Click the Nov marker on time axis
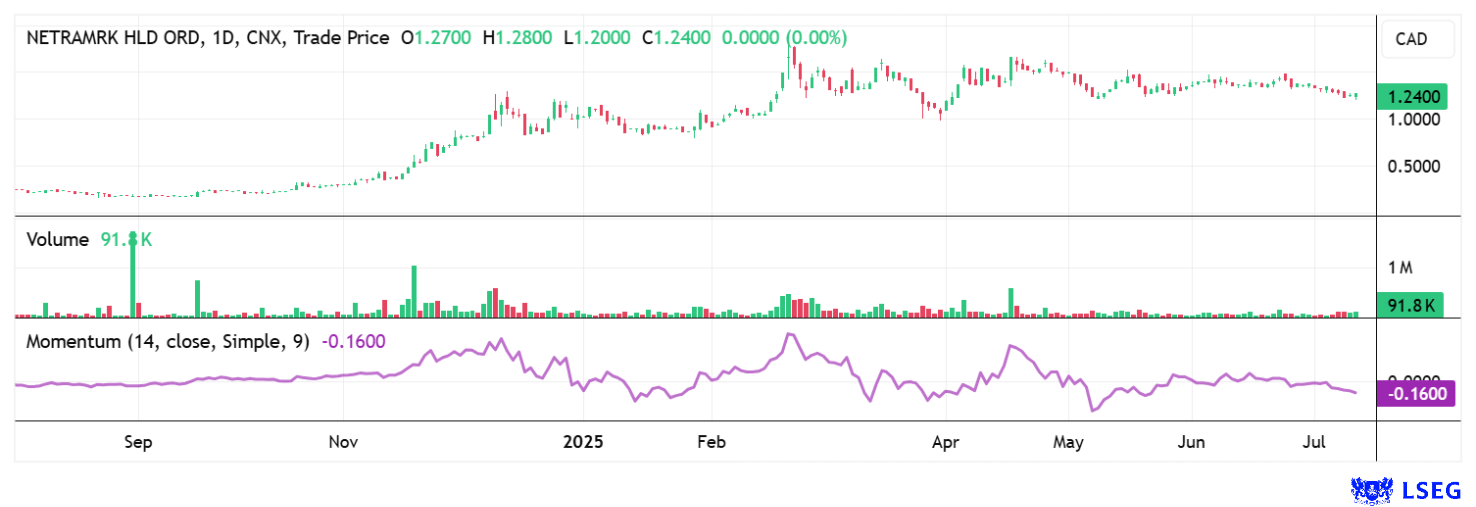 tap(343, 442)
